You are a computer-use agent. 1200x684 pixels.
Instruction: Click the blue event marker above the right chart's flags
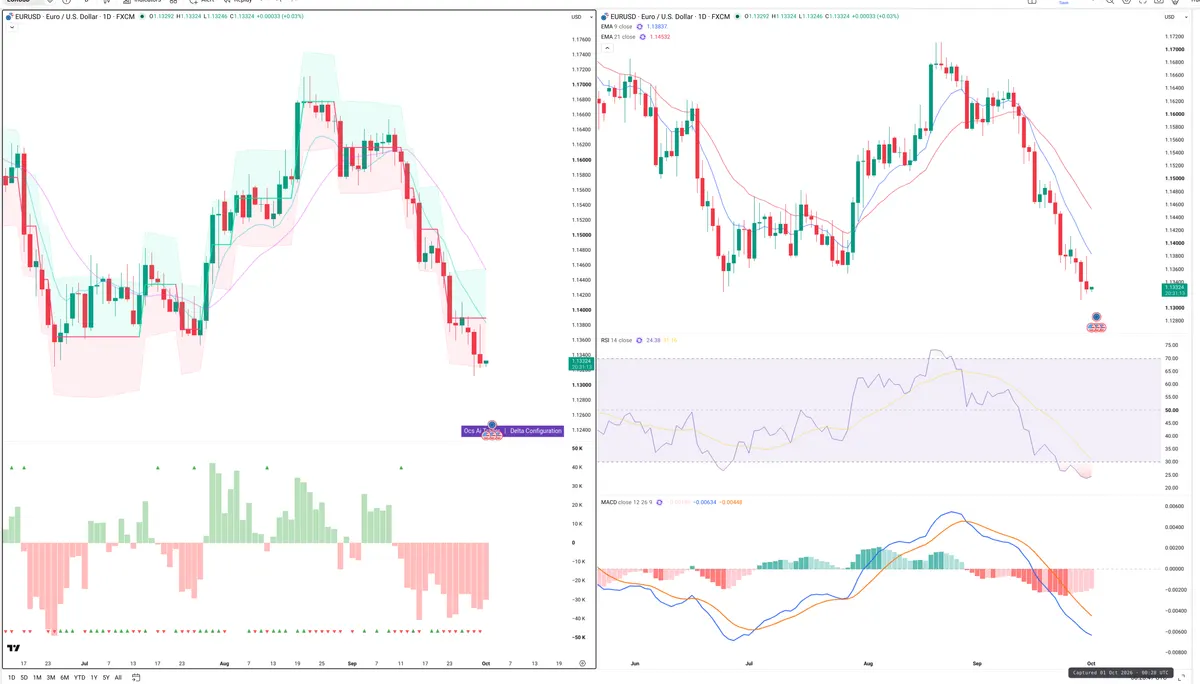[x=1097, y=317]
